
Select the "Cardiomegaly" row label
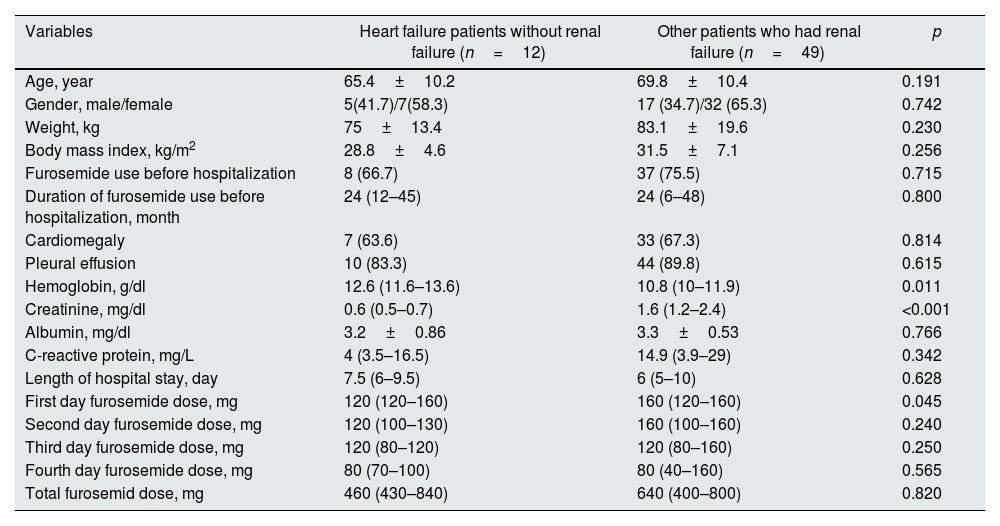69,241
